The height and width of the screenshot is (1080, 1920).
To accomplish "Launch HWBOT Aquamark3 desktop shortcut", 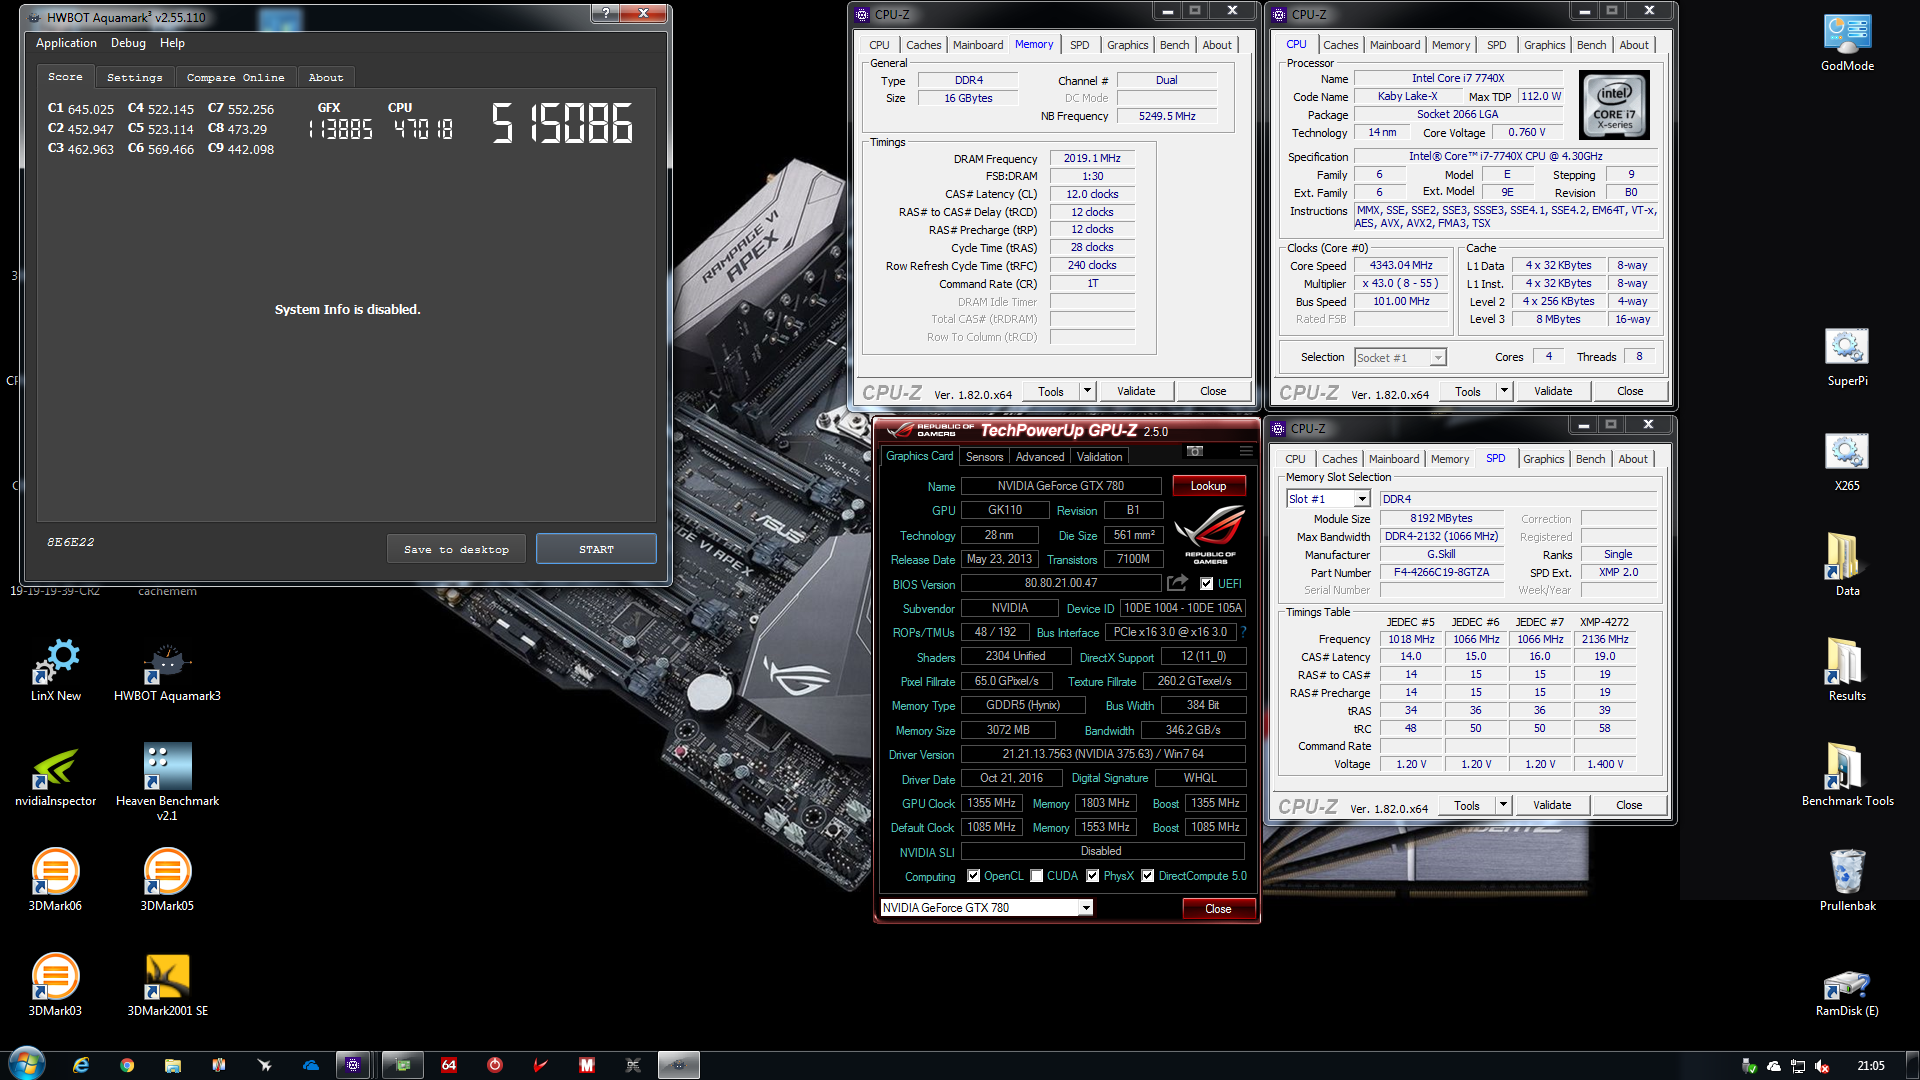I will tap(167, 671).
